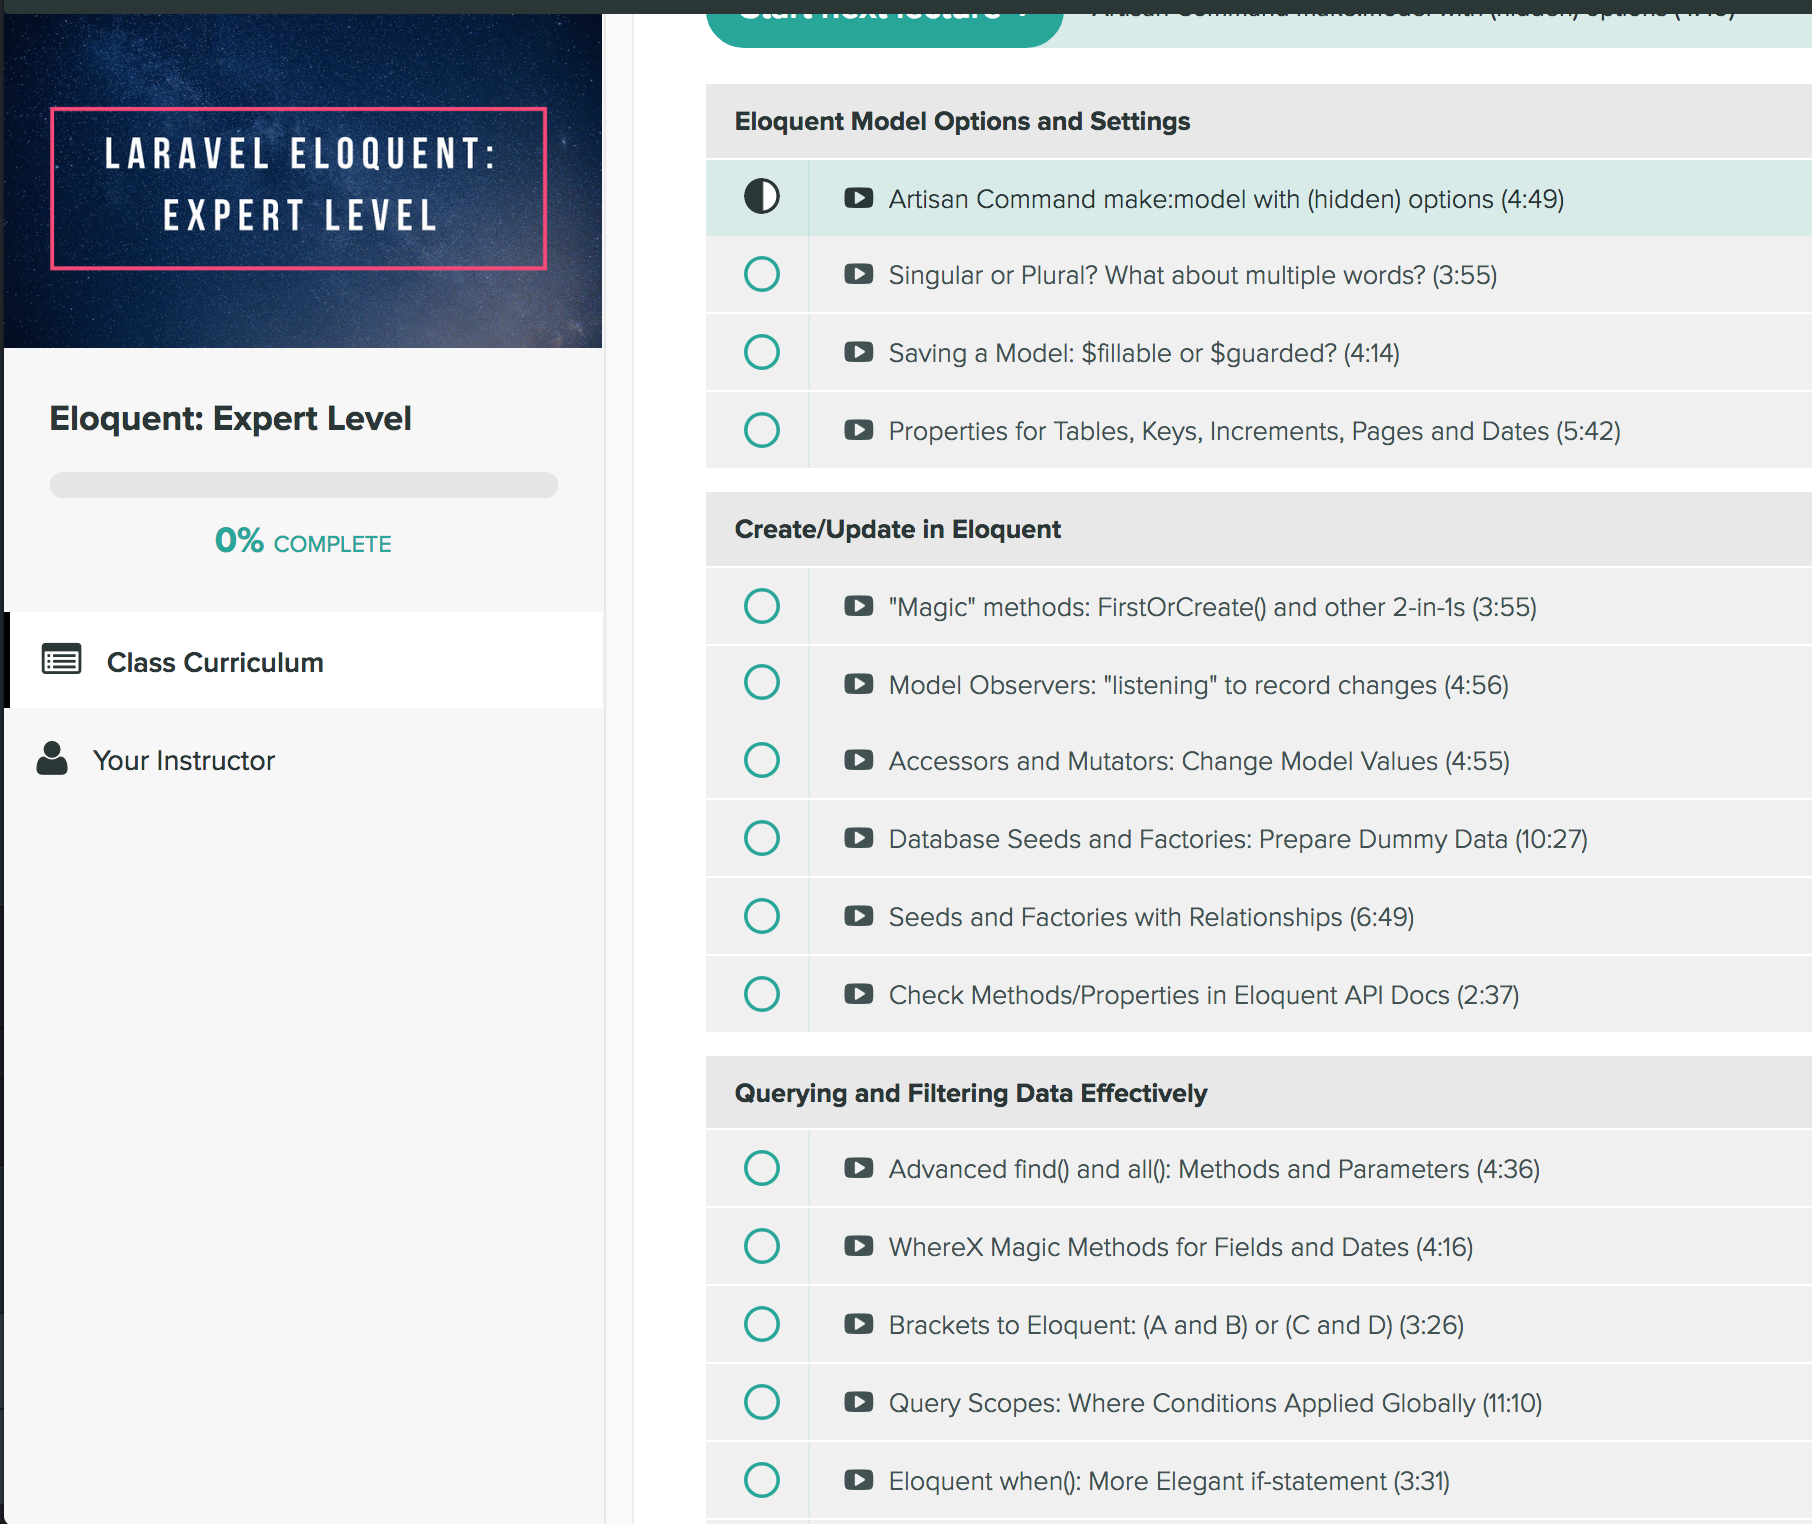Click video icon beside Accessors and Mutators lecture
The width and height of the screenshot is (1812, 1524).
[858, 760]
